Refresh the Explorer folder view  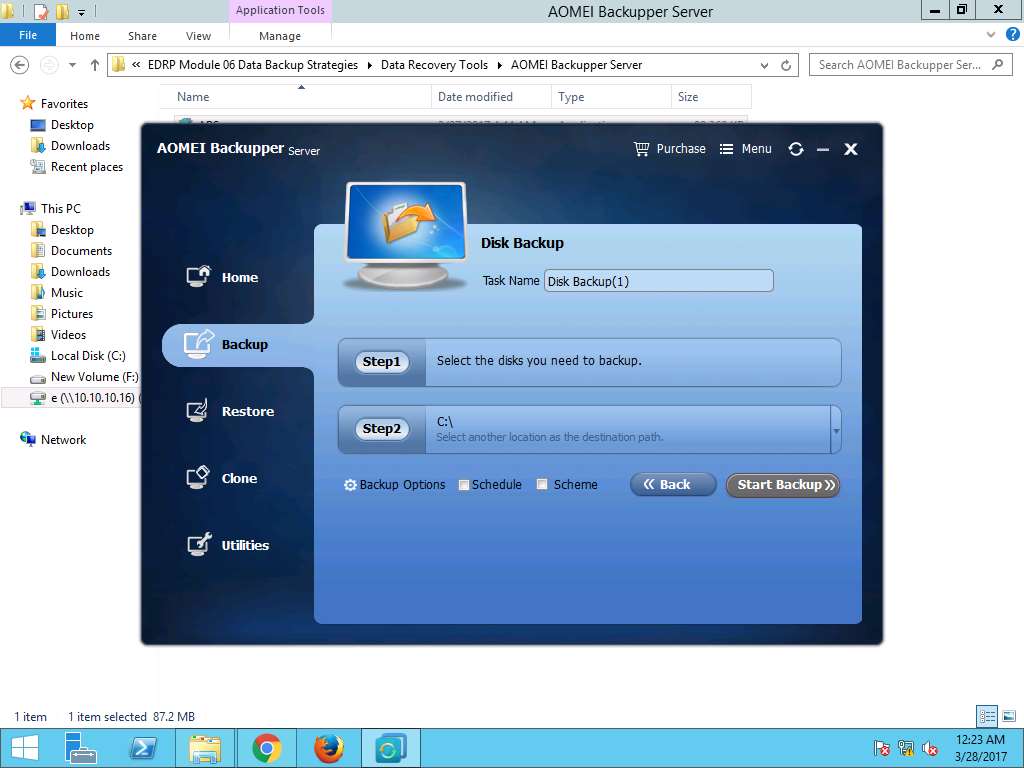click(x=786, y=65)
